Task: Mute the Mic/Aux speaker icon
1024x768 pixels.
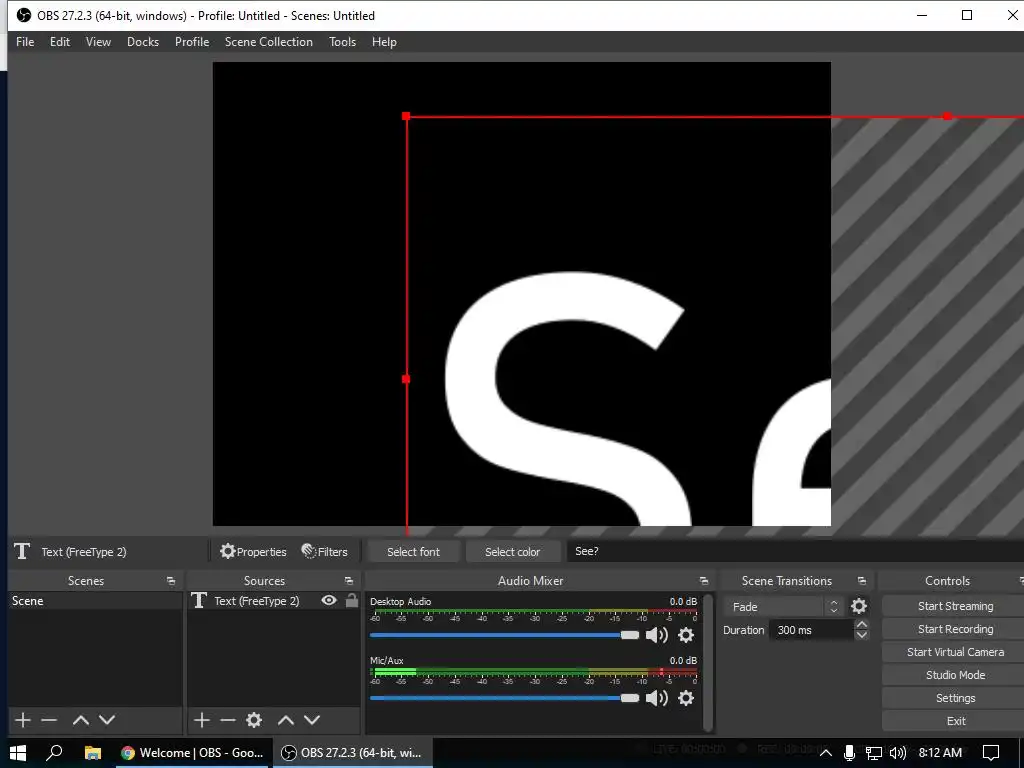Action: 656,698
